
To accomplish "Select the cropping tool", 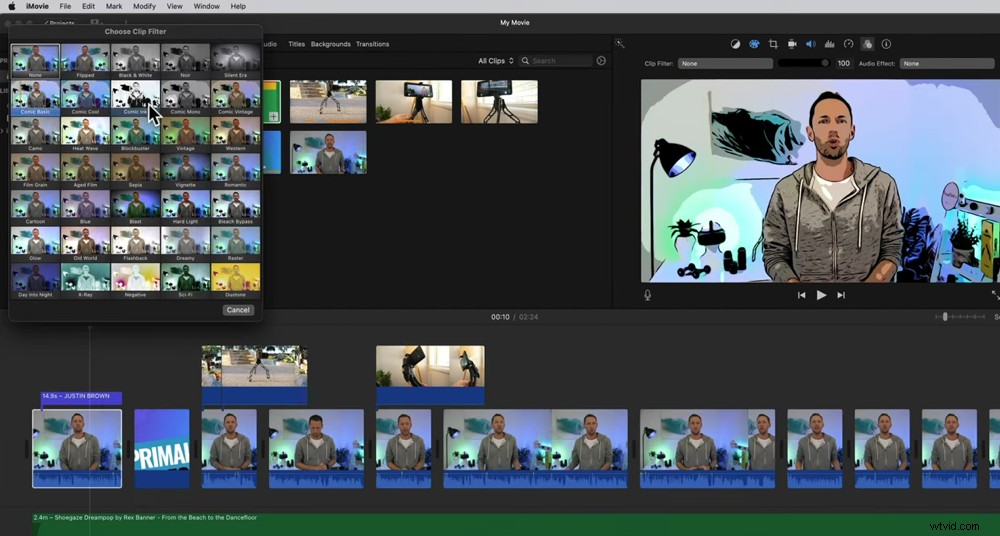I will [773, 44].
